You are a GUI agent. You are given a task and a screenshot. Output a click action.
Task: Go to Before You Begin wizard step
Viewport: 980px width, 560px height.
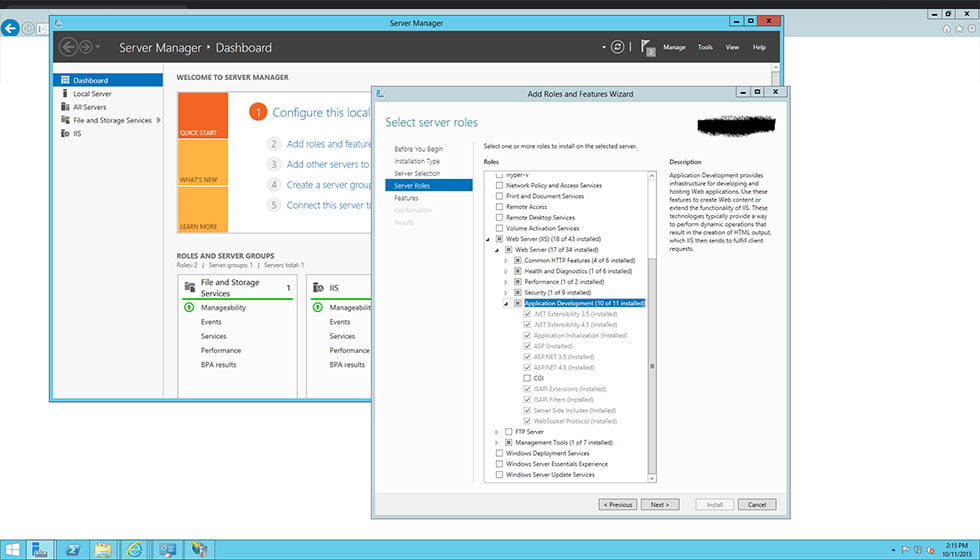[419, 149]
